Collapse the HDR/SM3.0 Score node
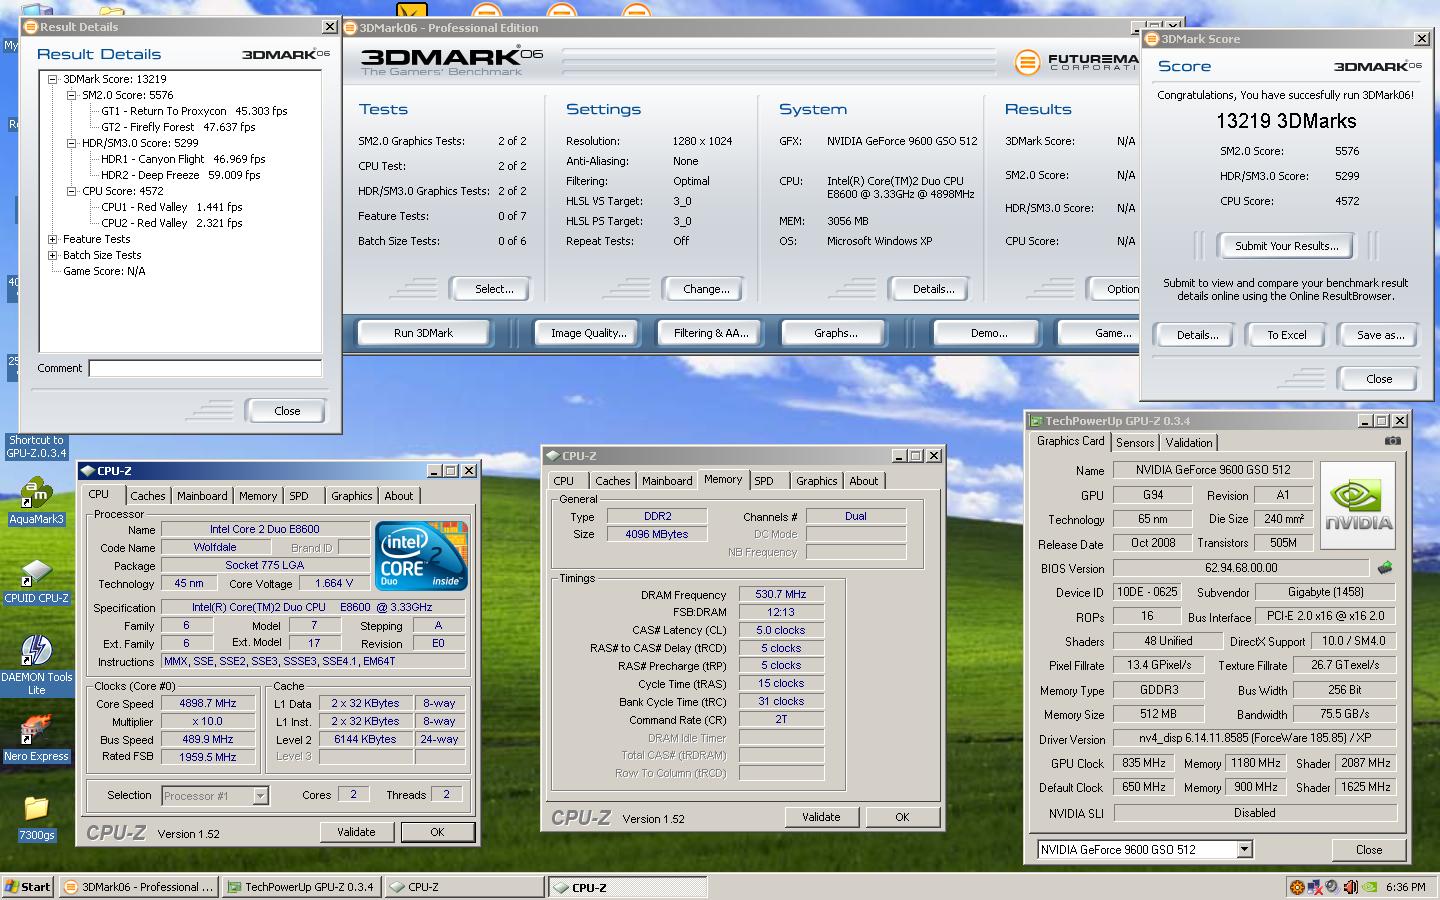The image size is (1440, 900). [71, 143]
